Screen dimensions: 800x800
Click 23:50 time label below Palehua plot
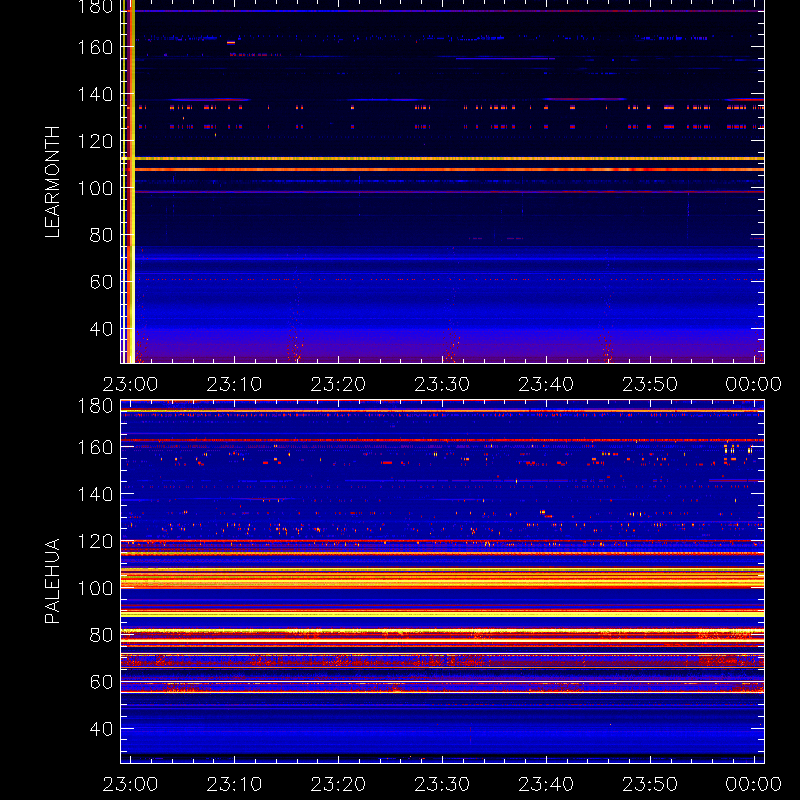(x=650, y=784)
